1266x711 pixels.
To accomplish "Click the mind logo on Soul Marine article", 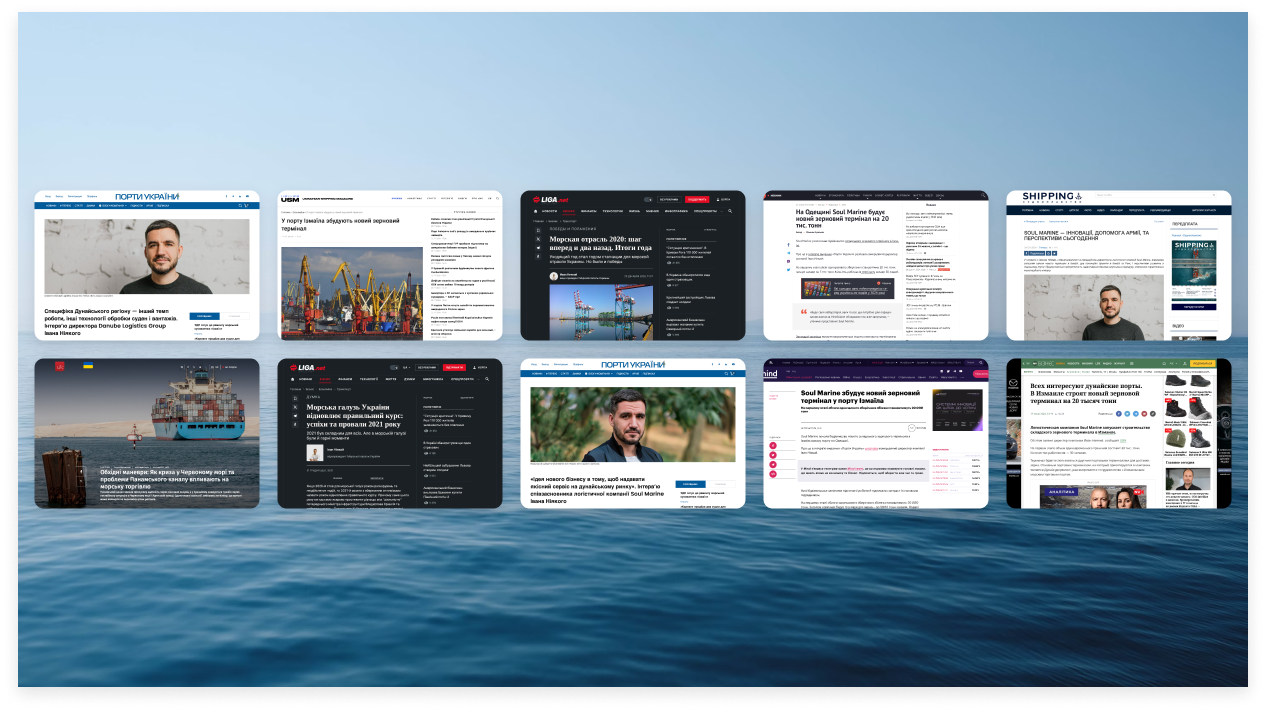I will pos(771,373).
